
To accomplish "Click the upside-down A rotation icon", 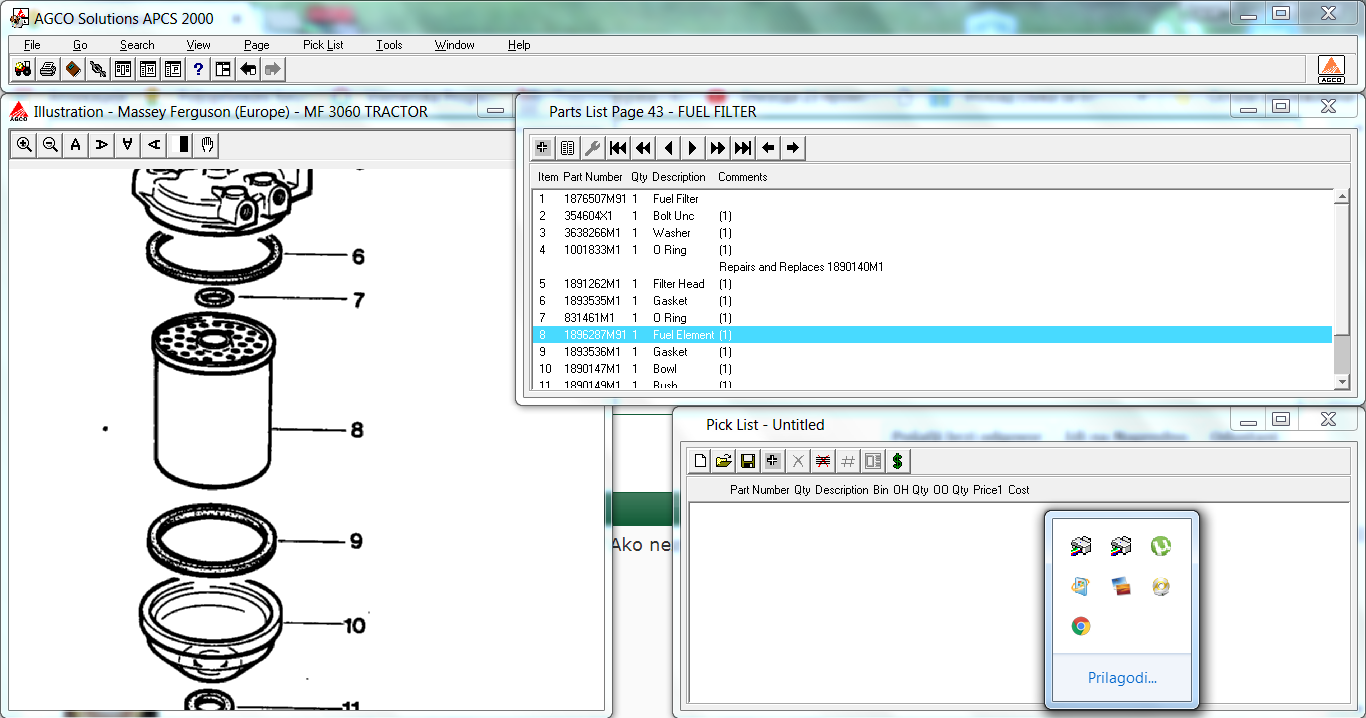I will [x=128, y=145].
